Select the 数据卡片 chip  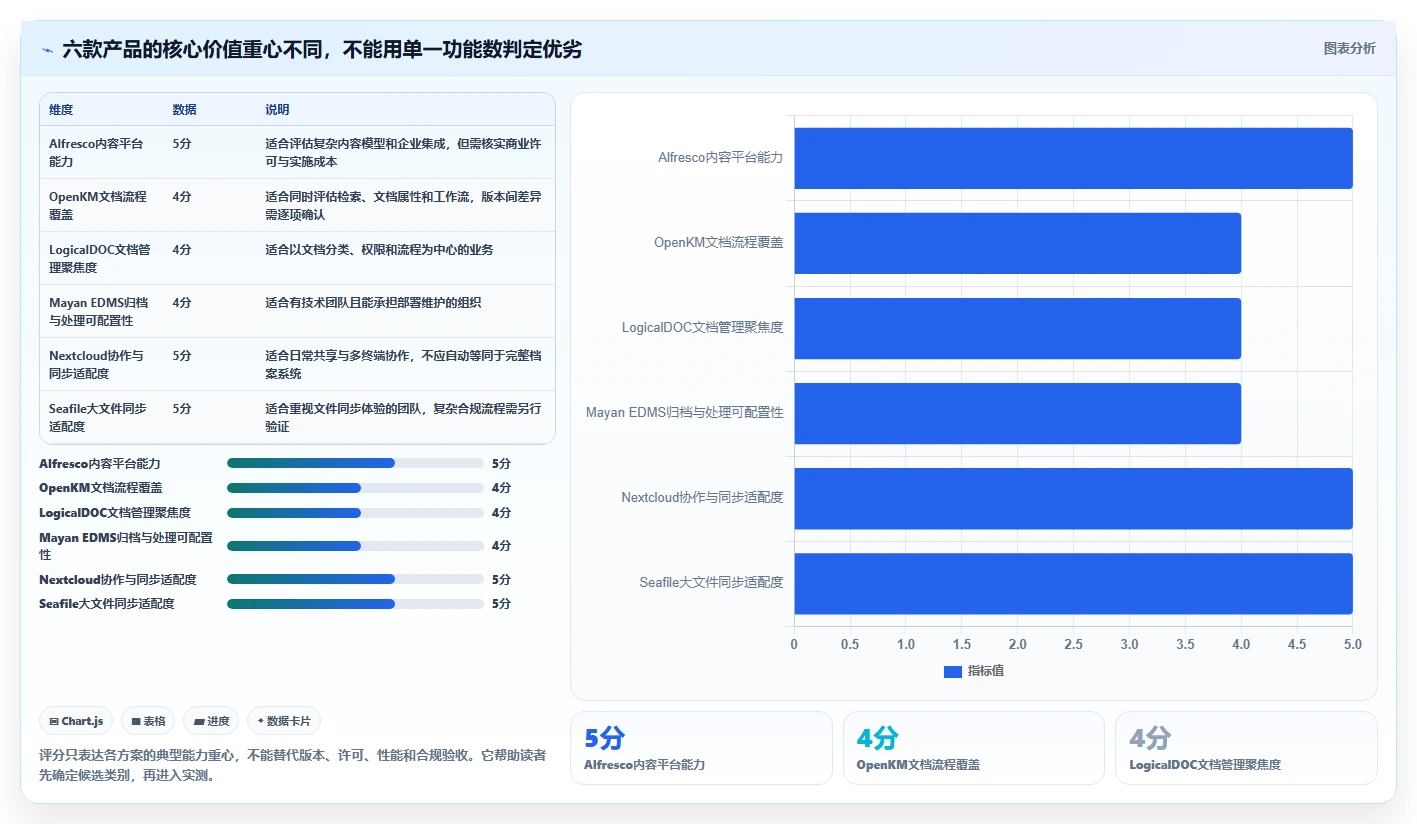tap(284, 721)
